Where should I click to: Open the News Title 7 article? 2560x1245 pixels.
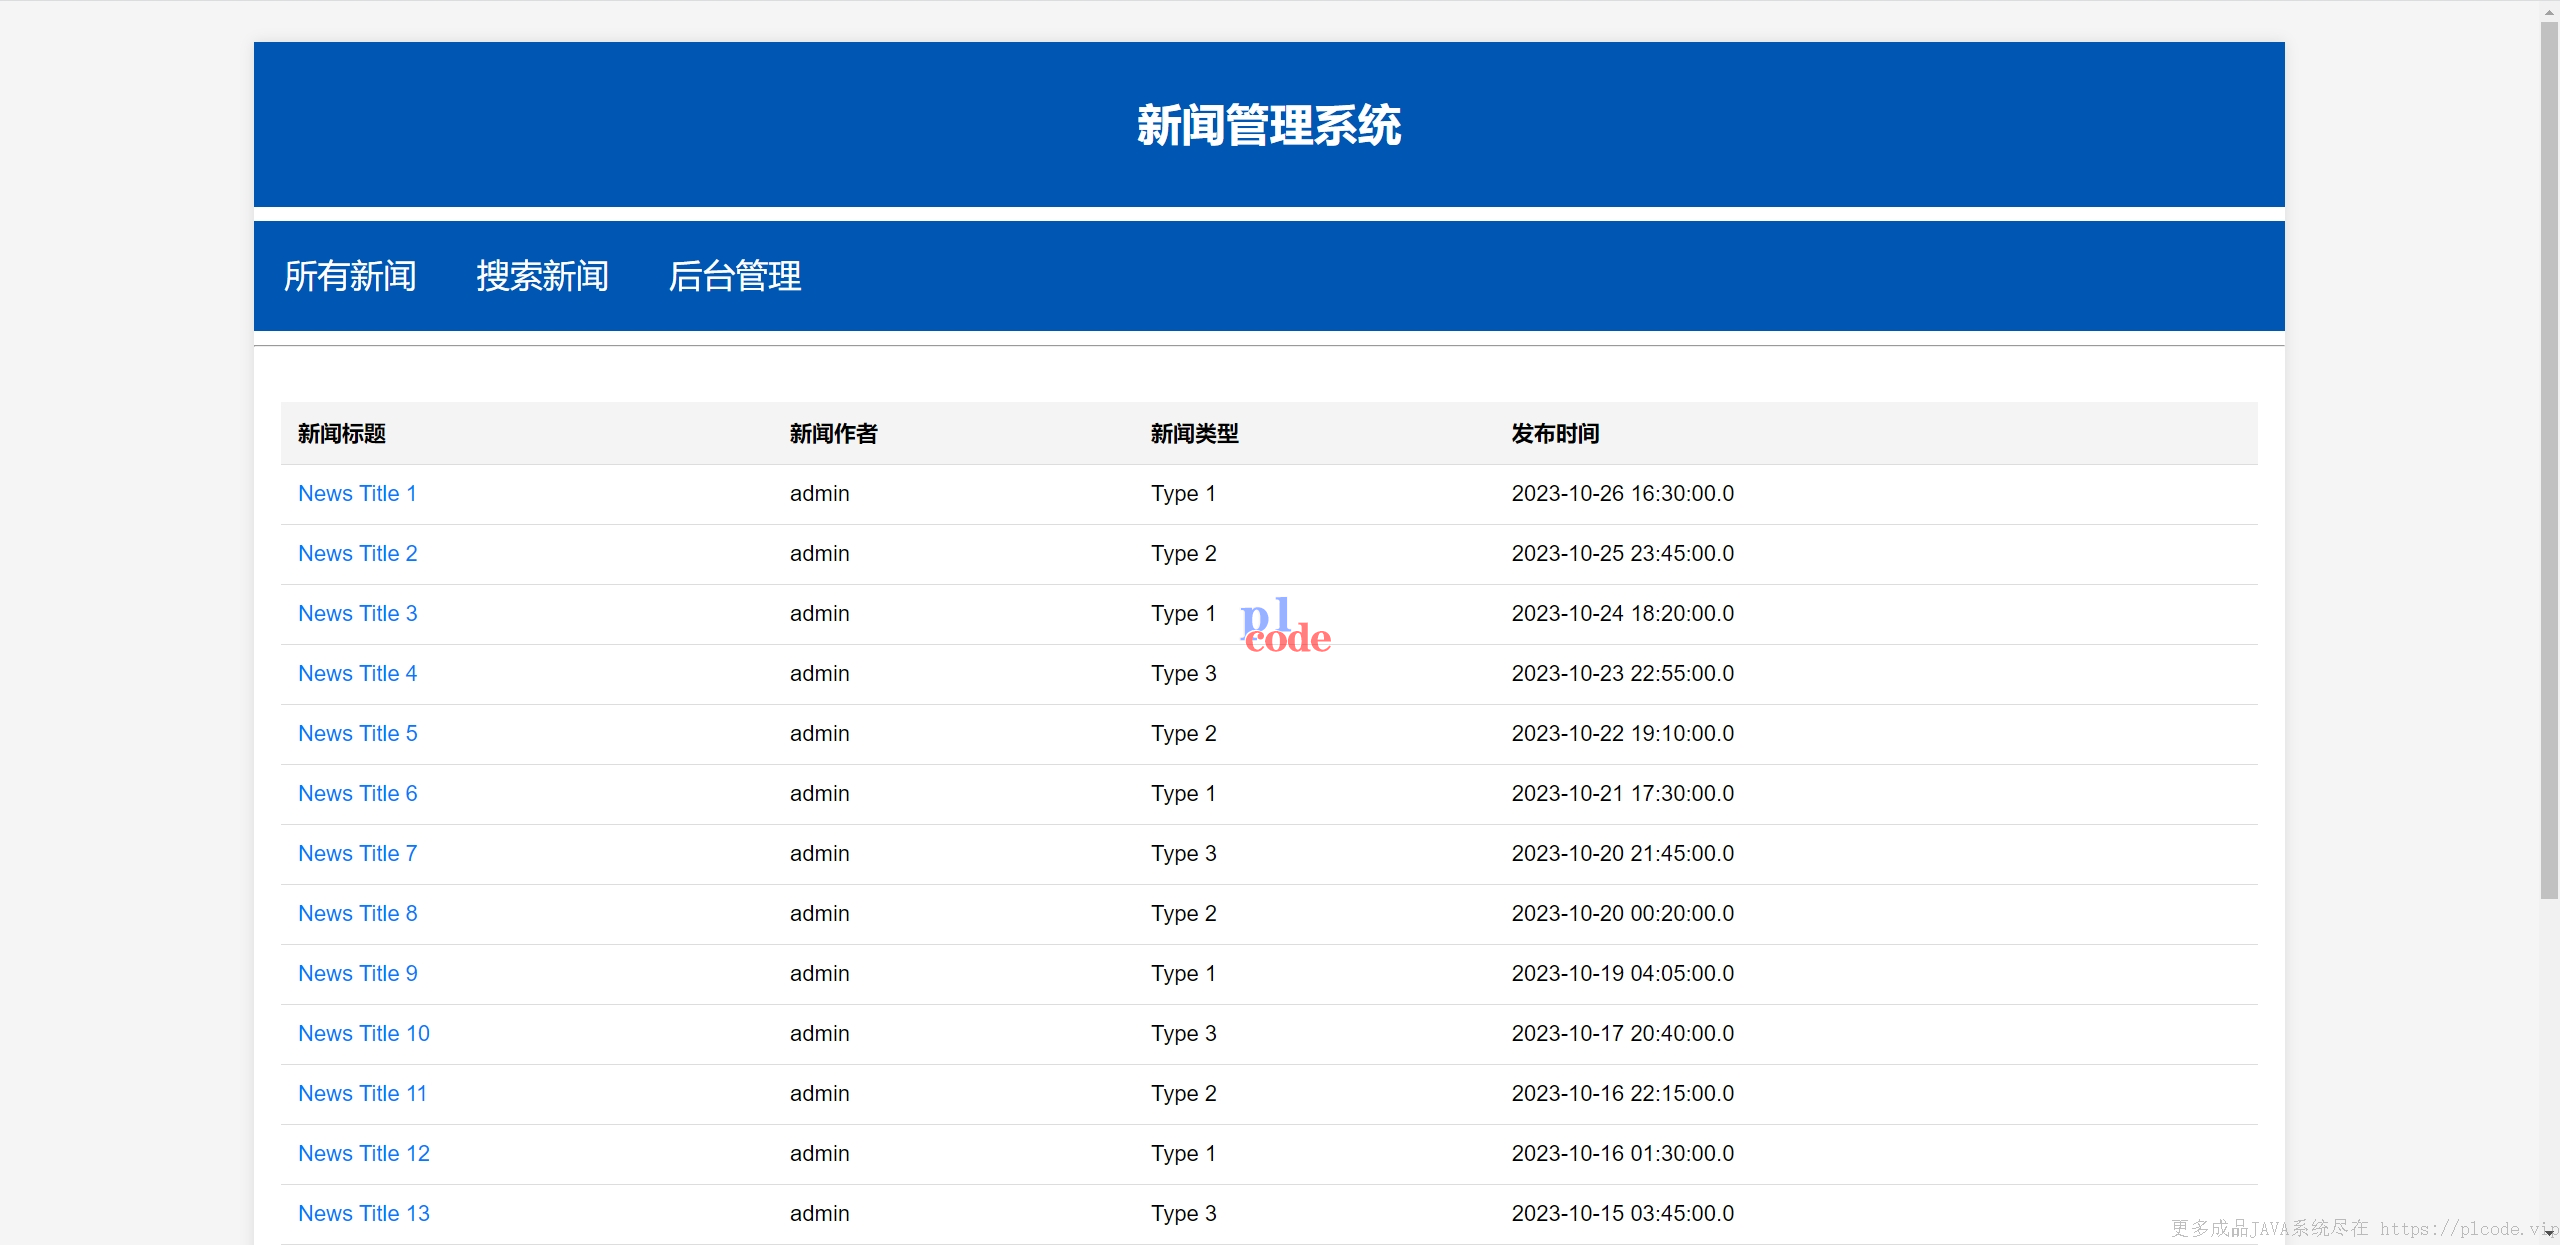tap(358, 854)
